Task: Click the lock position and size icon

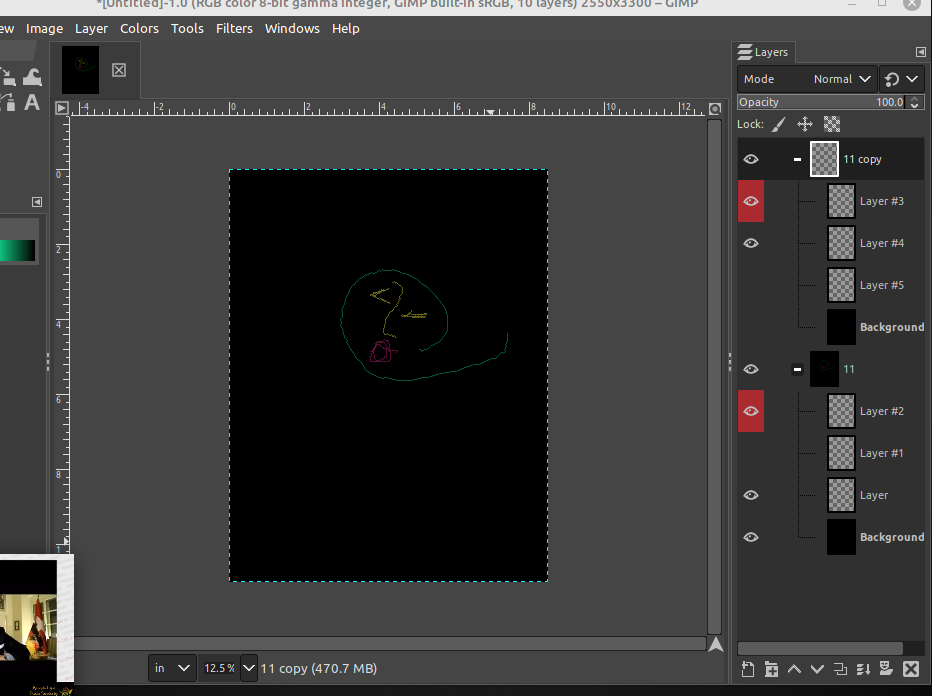Action: pyautogui.click(x=805, y=124)
